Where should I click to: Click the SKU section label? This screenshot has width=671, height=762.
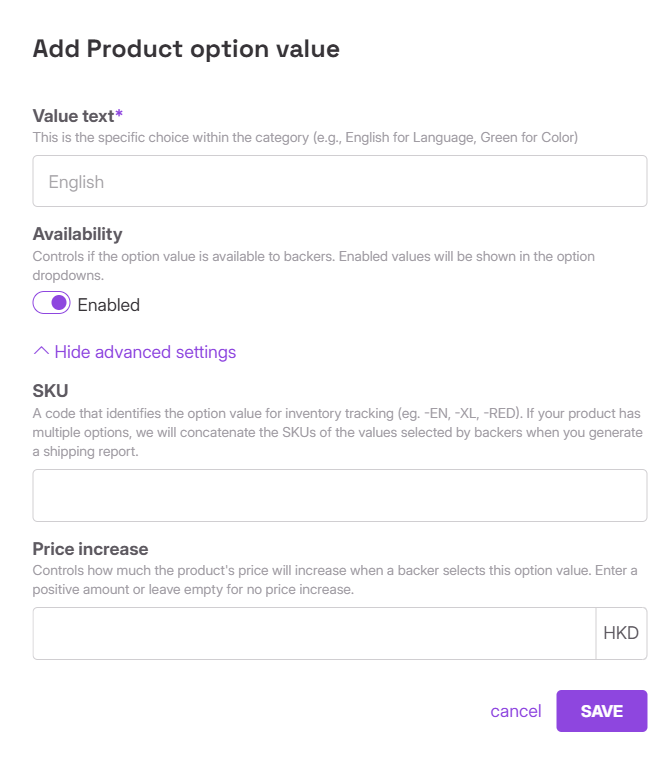coord(51,390)
